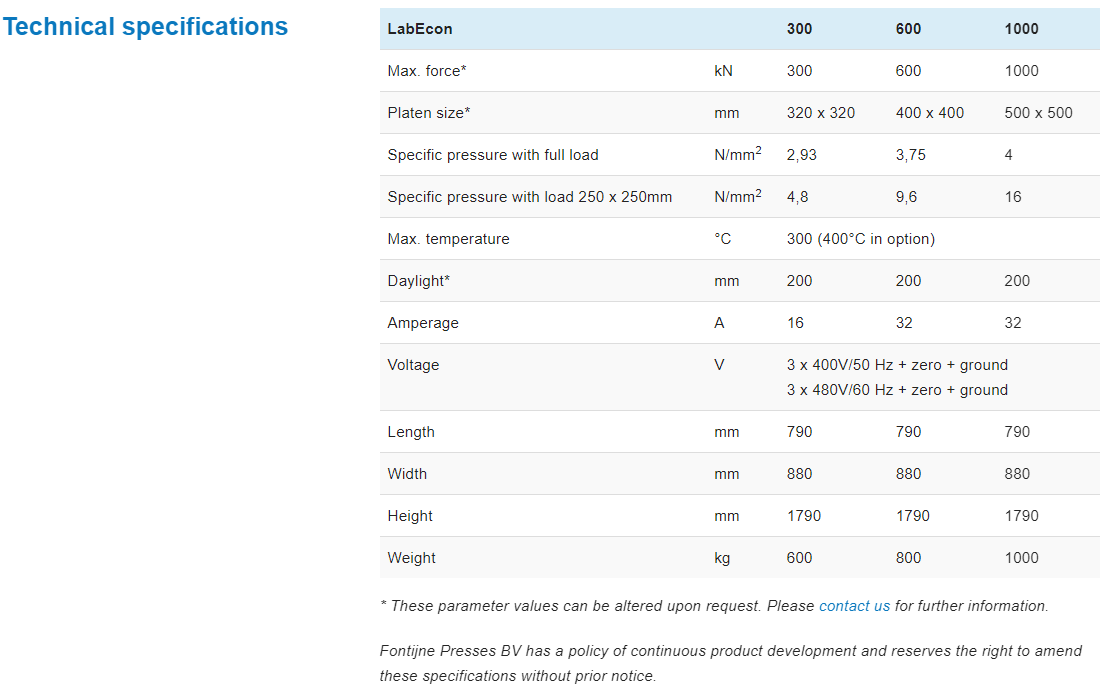Click the "600" model column header

coord(908,29)
